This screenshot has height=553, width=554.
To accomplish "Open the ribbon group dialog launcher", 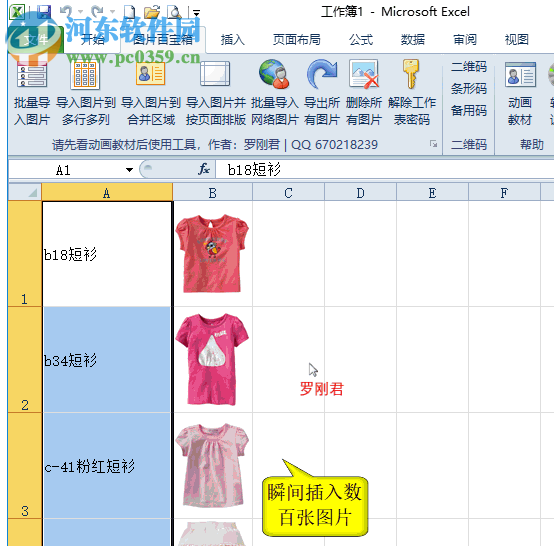I will pyautogui.click(x=433, y=144).
